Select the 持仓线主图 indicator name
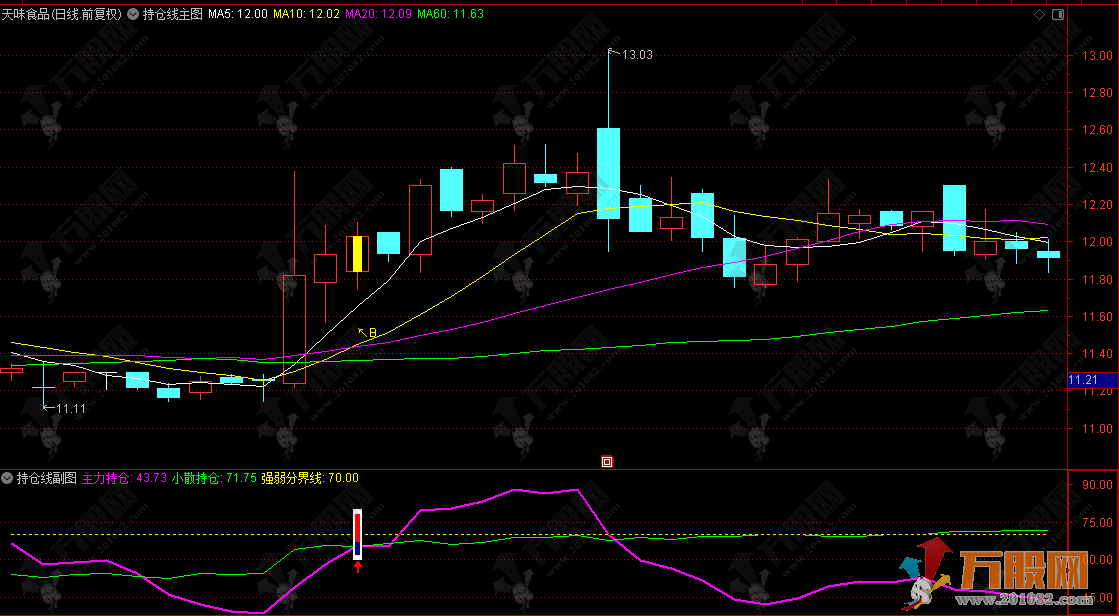 click(173, 14)
